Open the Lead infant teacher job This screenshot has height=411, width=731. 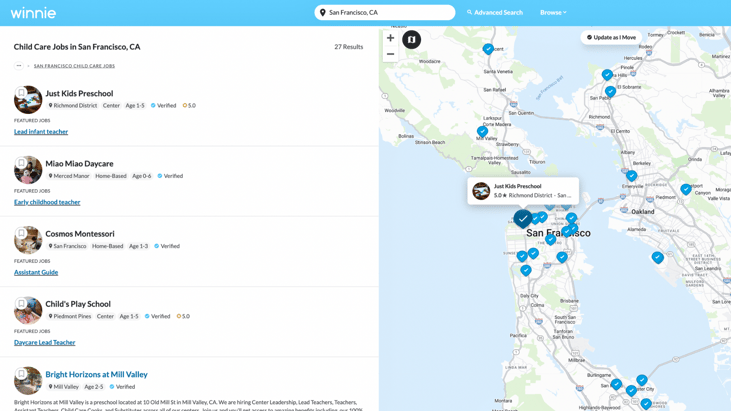(x=41, y=132)
